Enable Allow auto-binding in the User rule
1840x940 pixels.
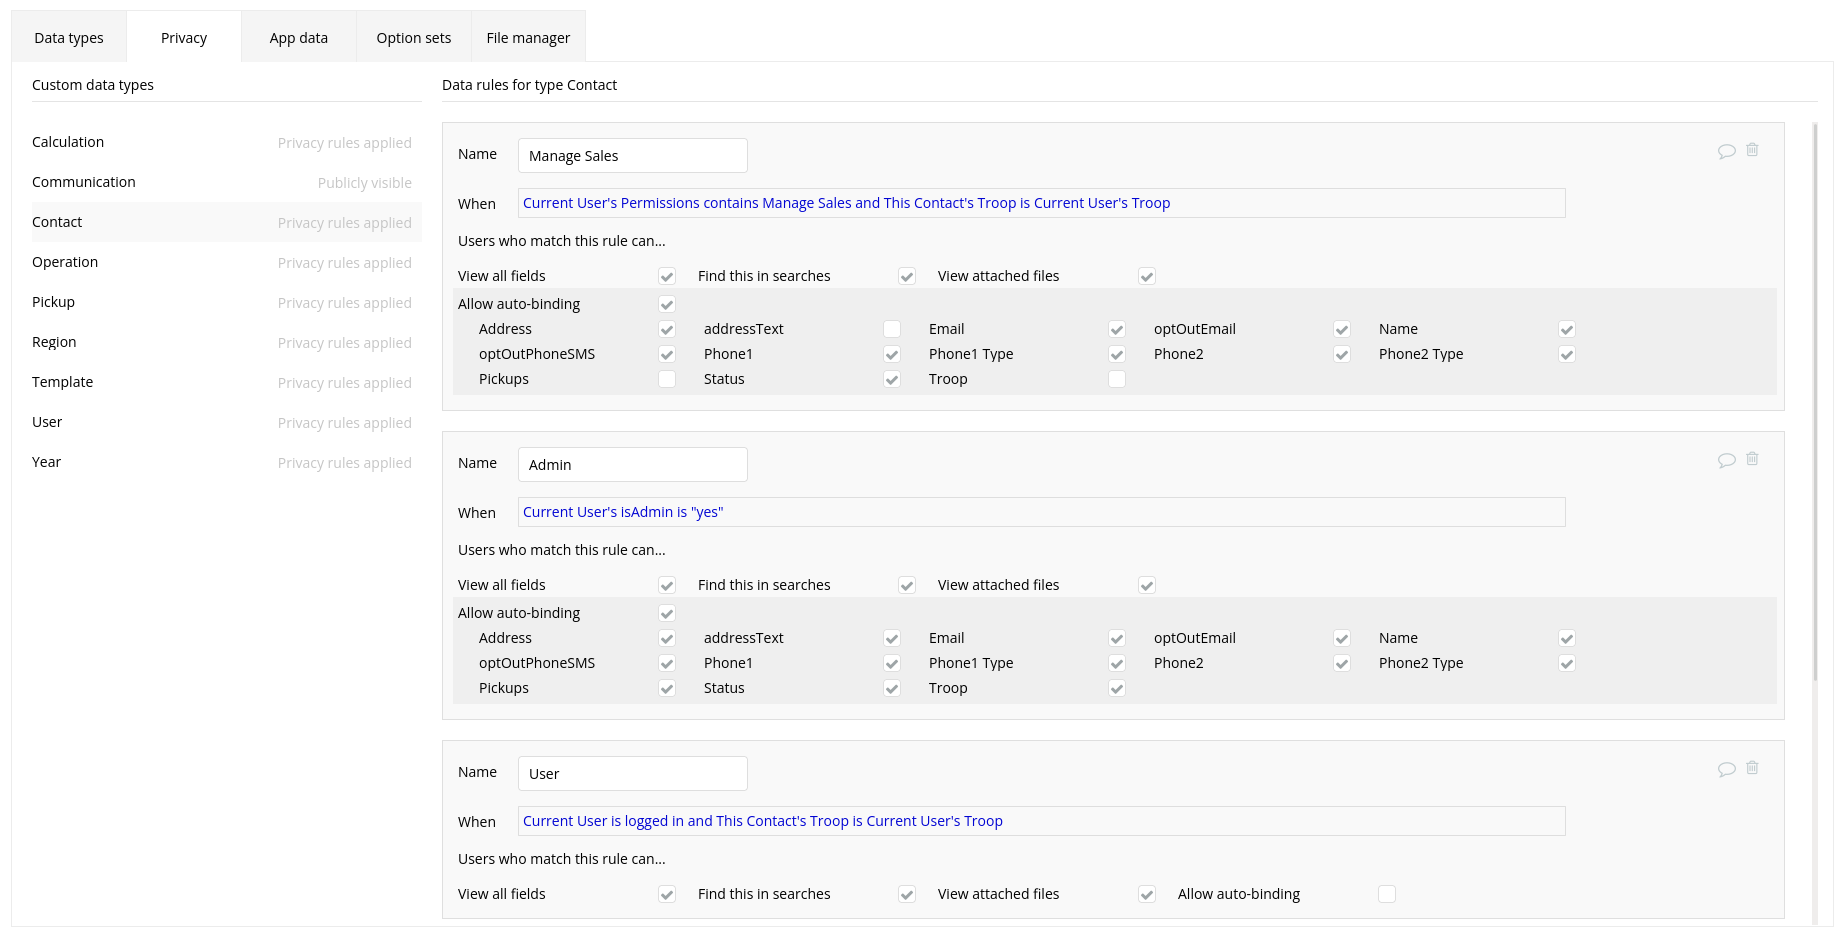point(1387,894)
